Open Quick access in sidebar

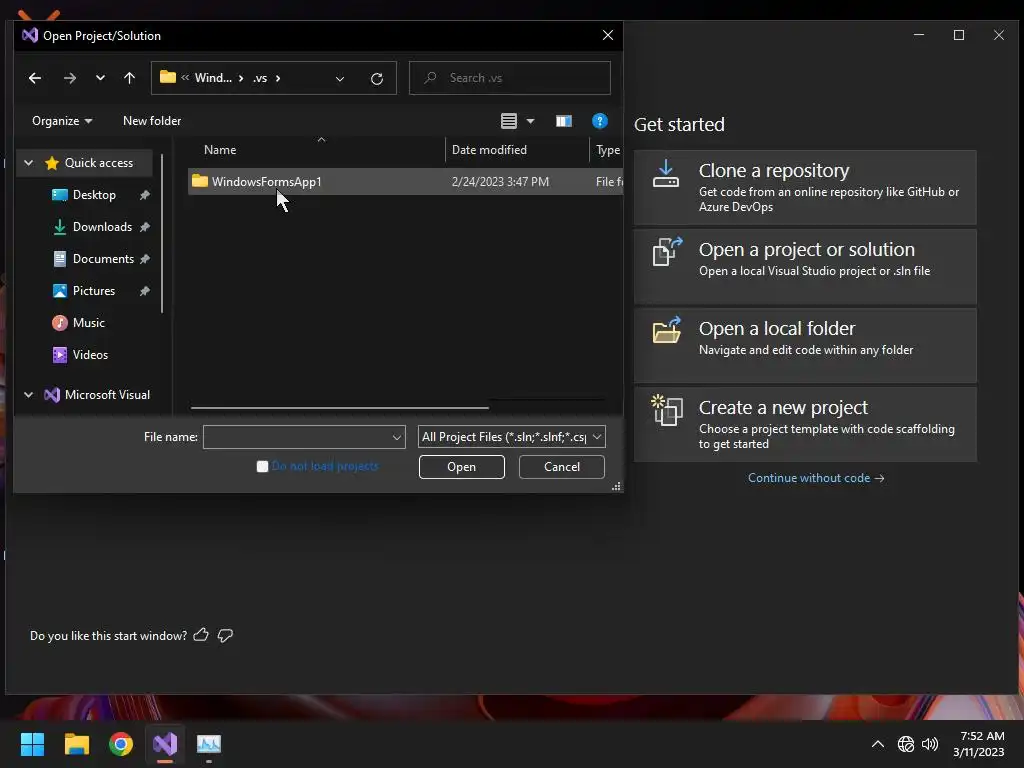[x=99, y=163]
